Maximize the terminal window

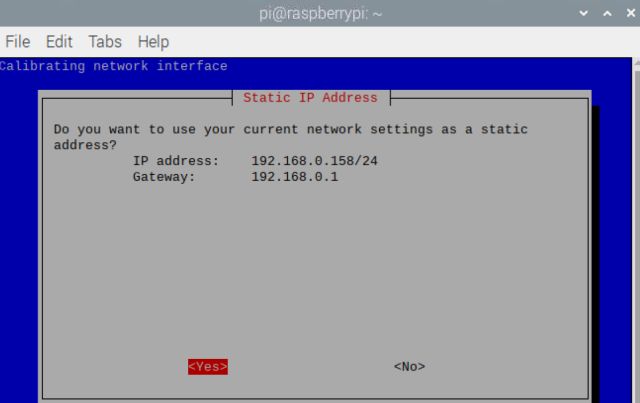tap(606, 14)
